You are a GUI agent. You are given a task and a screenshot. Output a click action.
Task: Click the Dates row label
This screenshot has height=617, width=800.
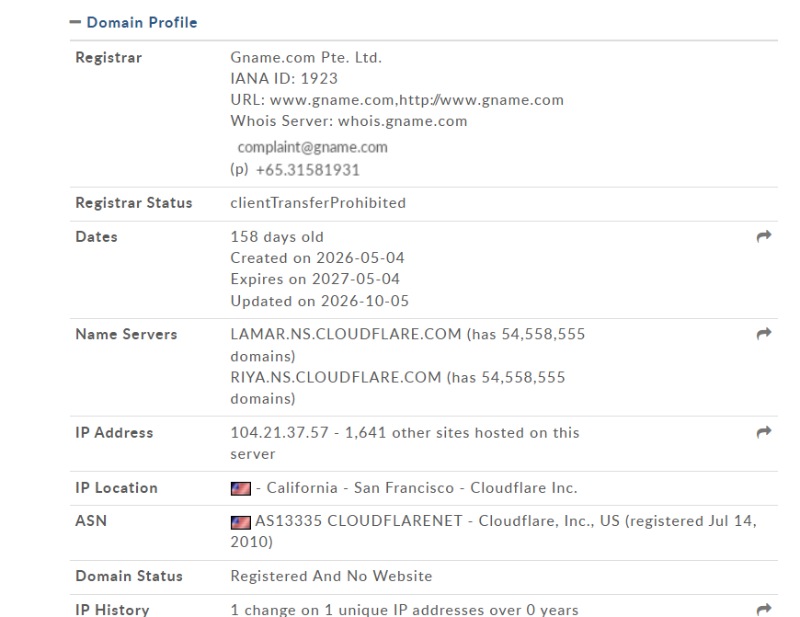pos(96,237)
